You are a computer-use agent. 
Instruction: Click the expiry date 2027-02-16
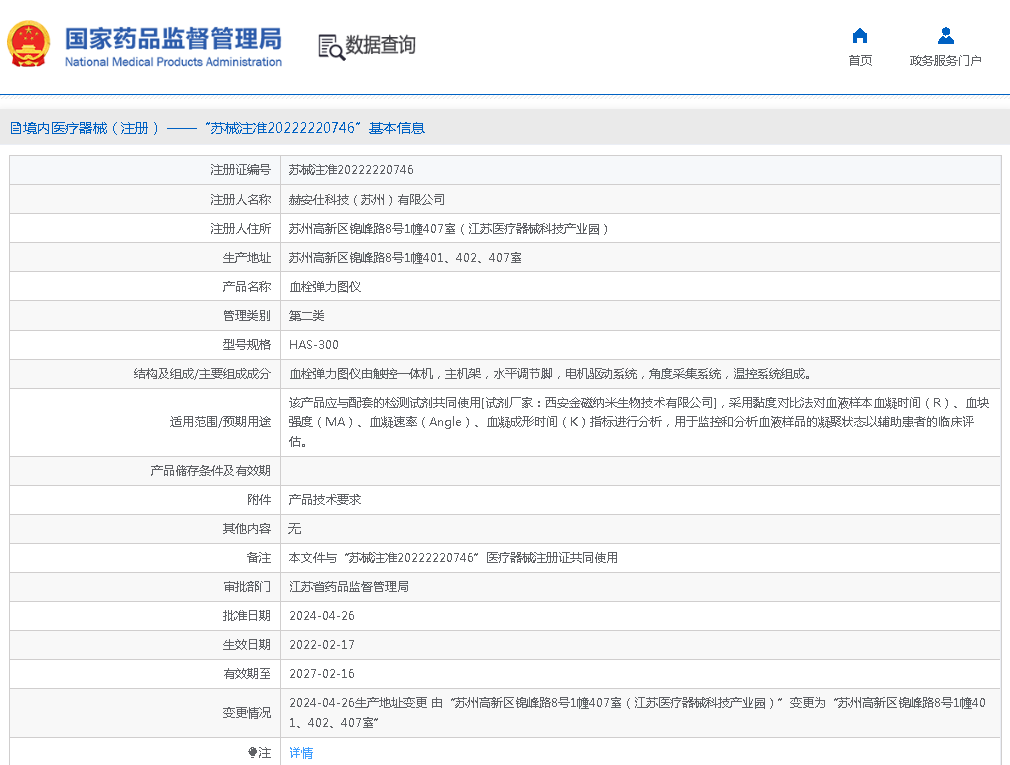pos(322,674)
